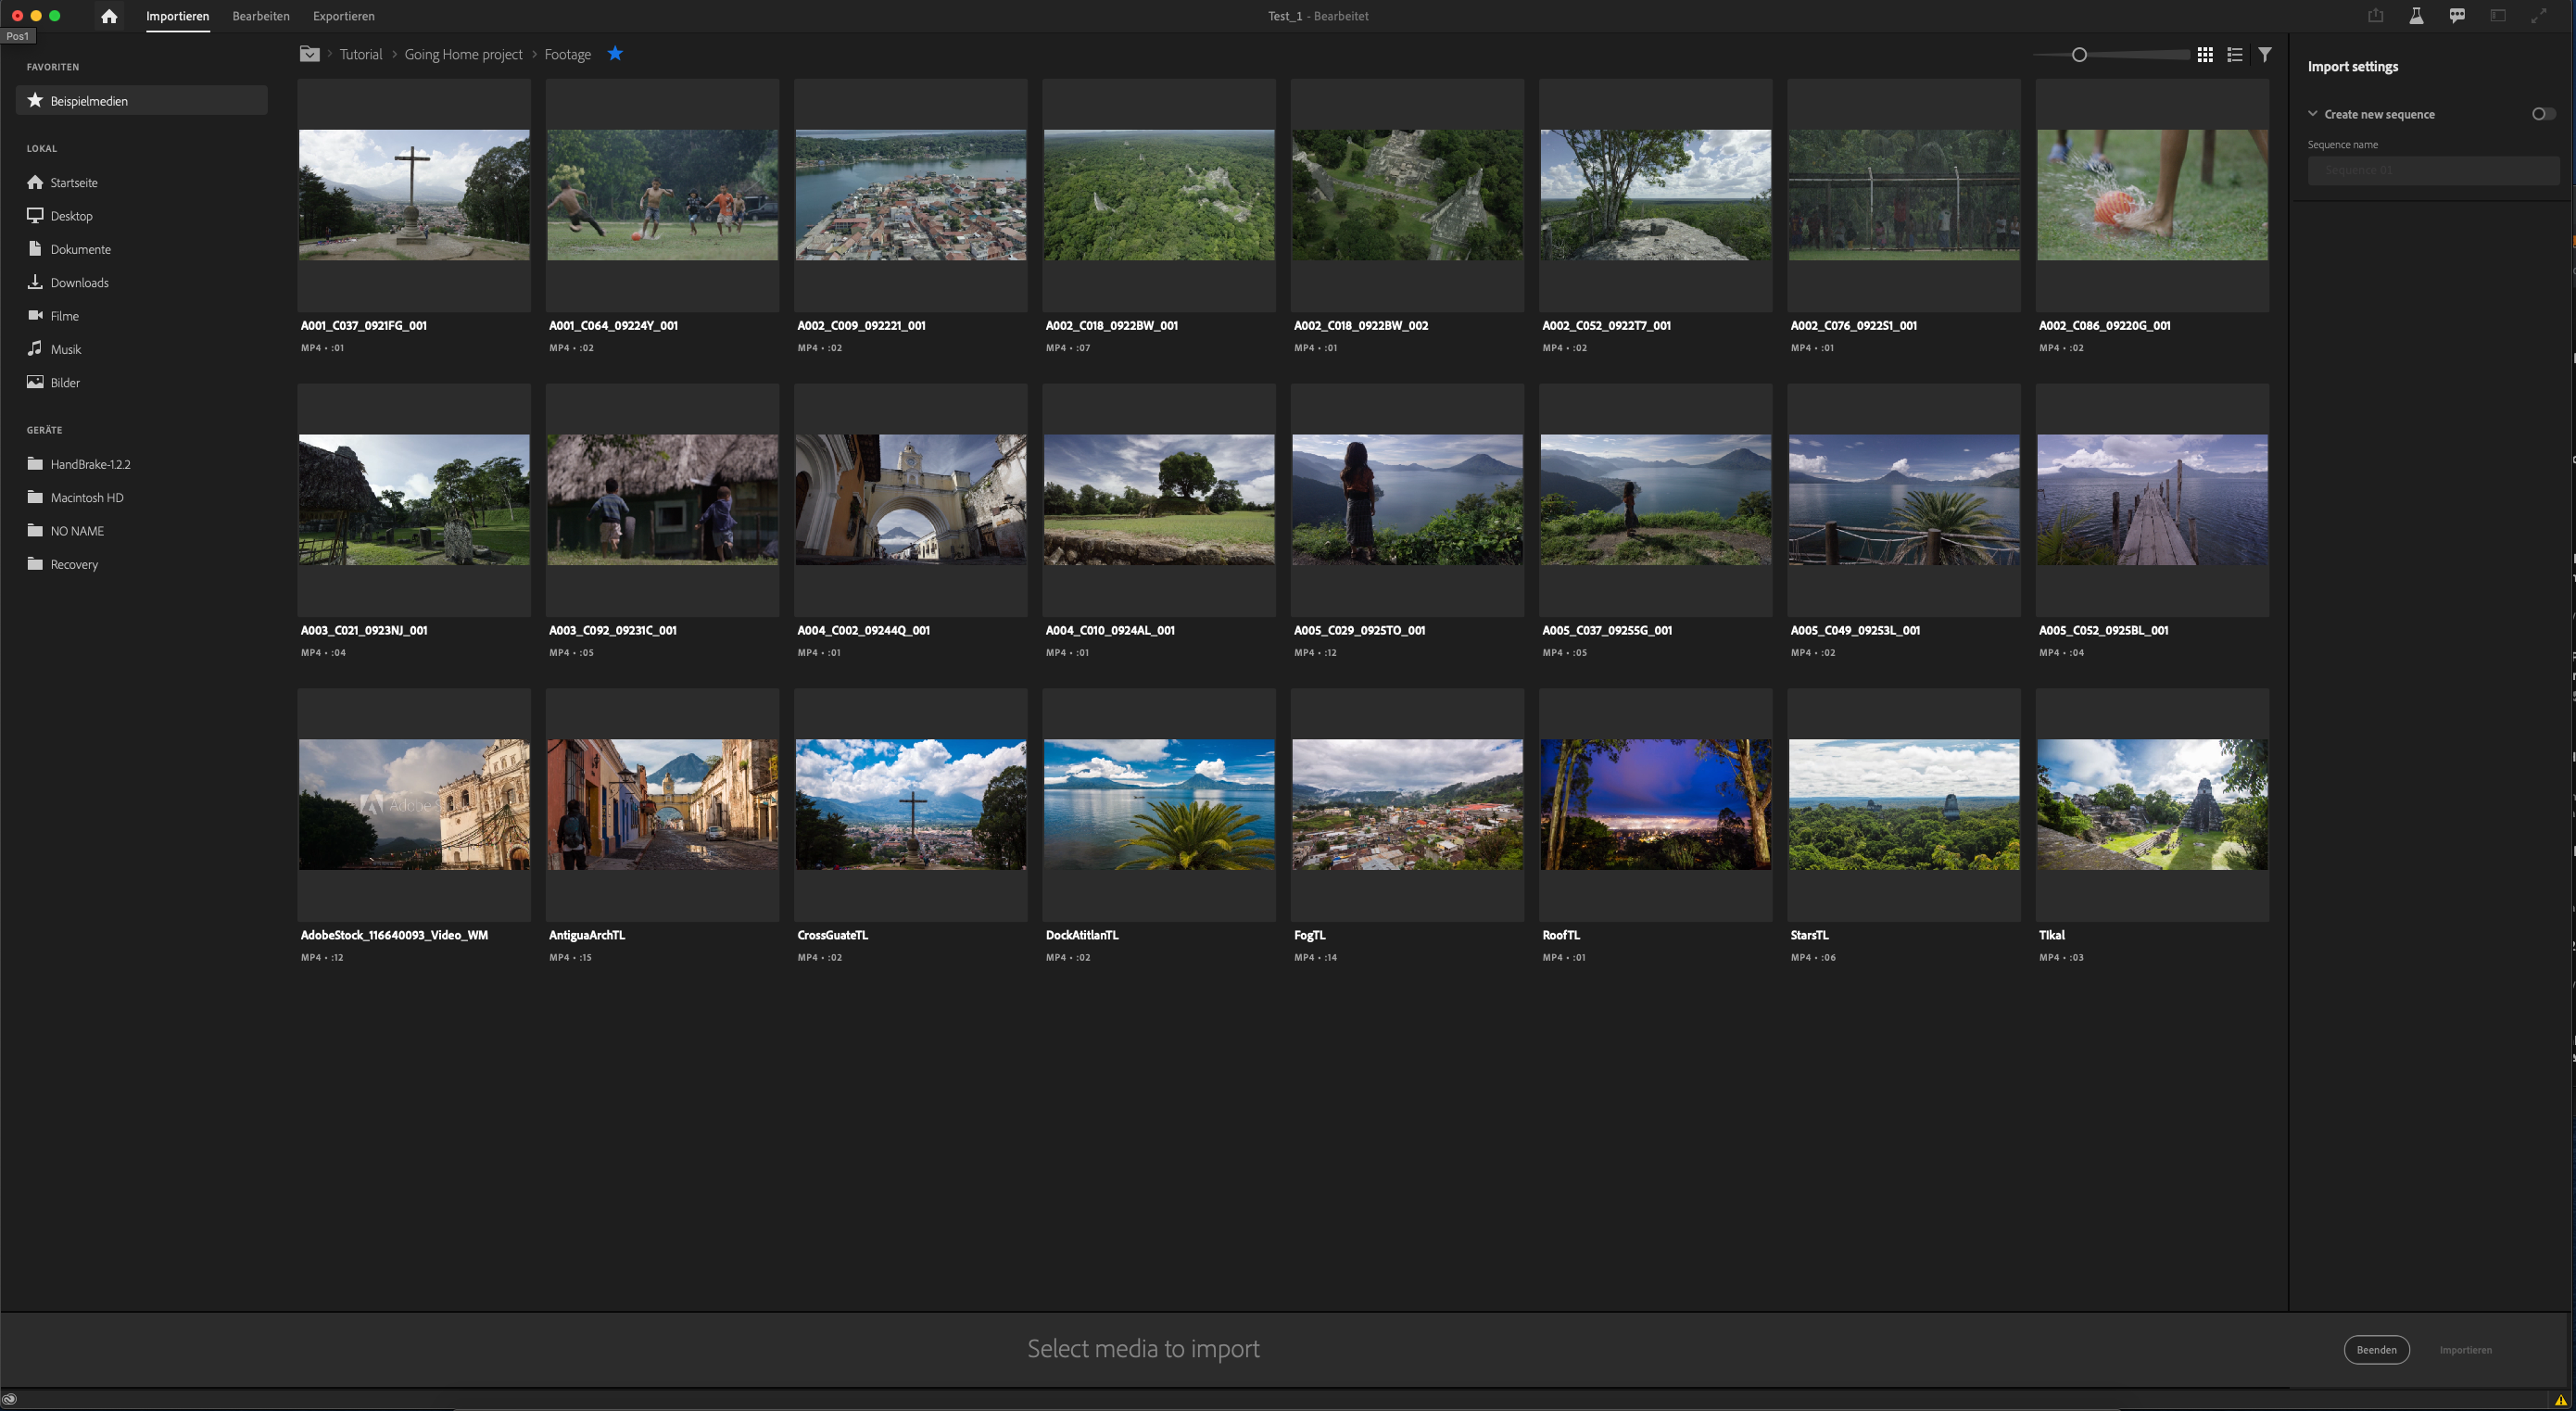The height and width of the screenshot is (1411, 2576).
Task: Select the AntiguaArchTL video thumbnail
Action: 662,805
